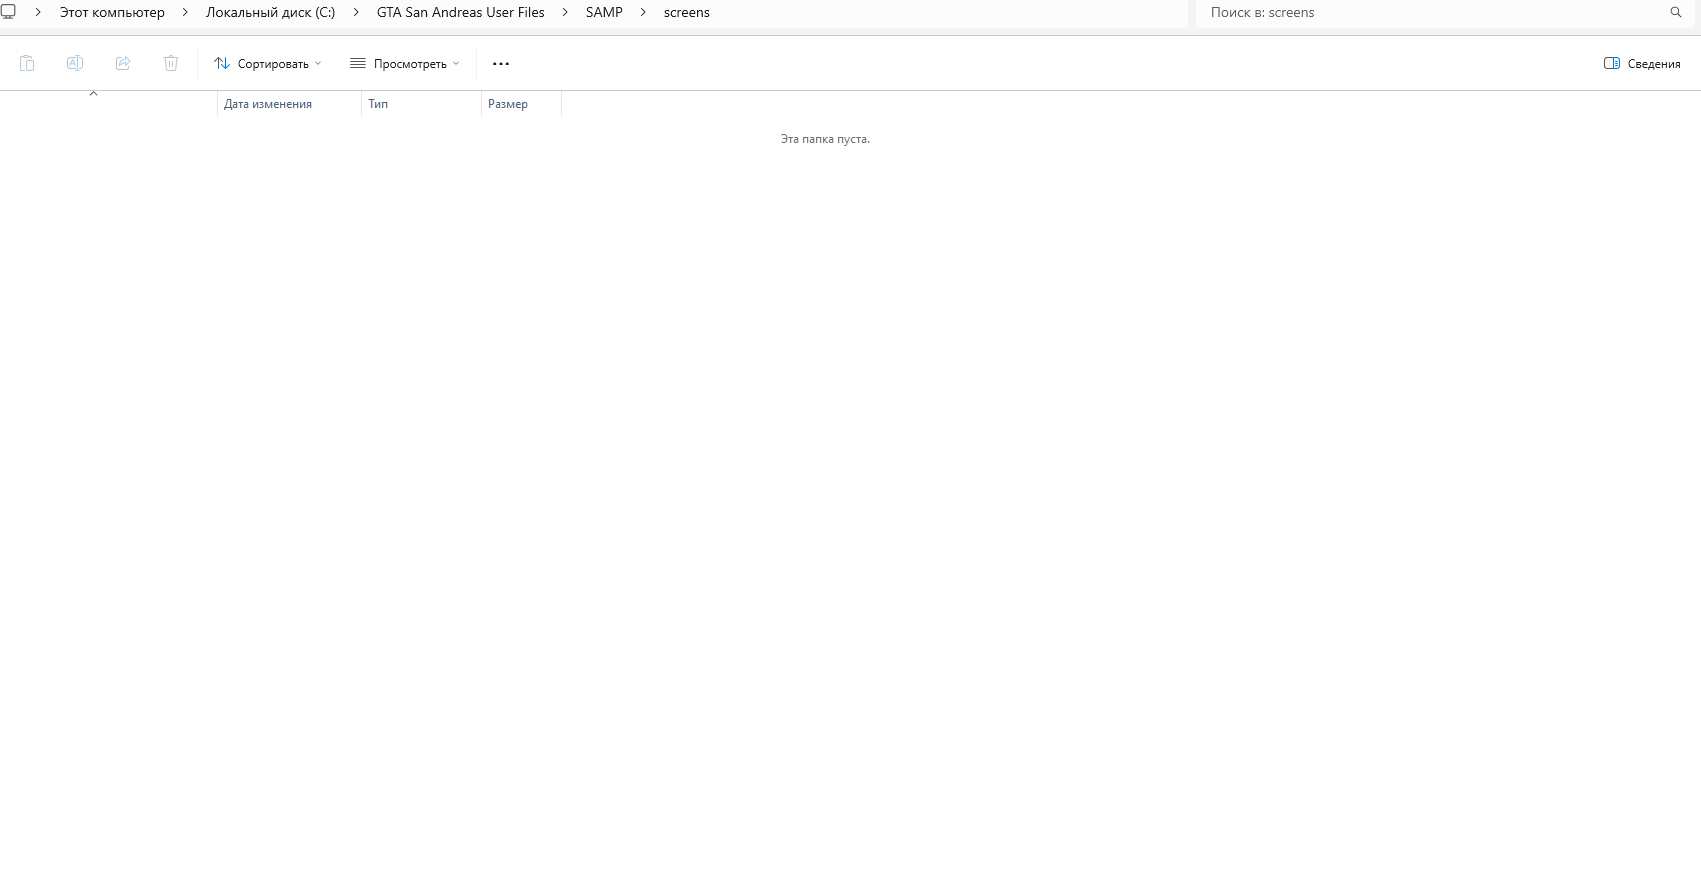Open the Сортировать dropdown
This screenshot has width=1701, height=879.
click(268, 63)
